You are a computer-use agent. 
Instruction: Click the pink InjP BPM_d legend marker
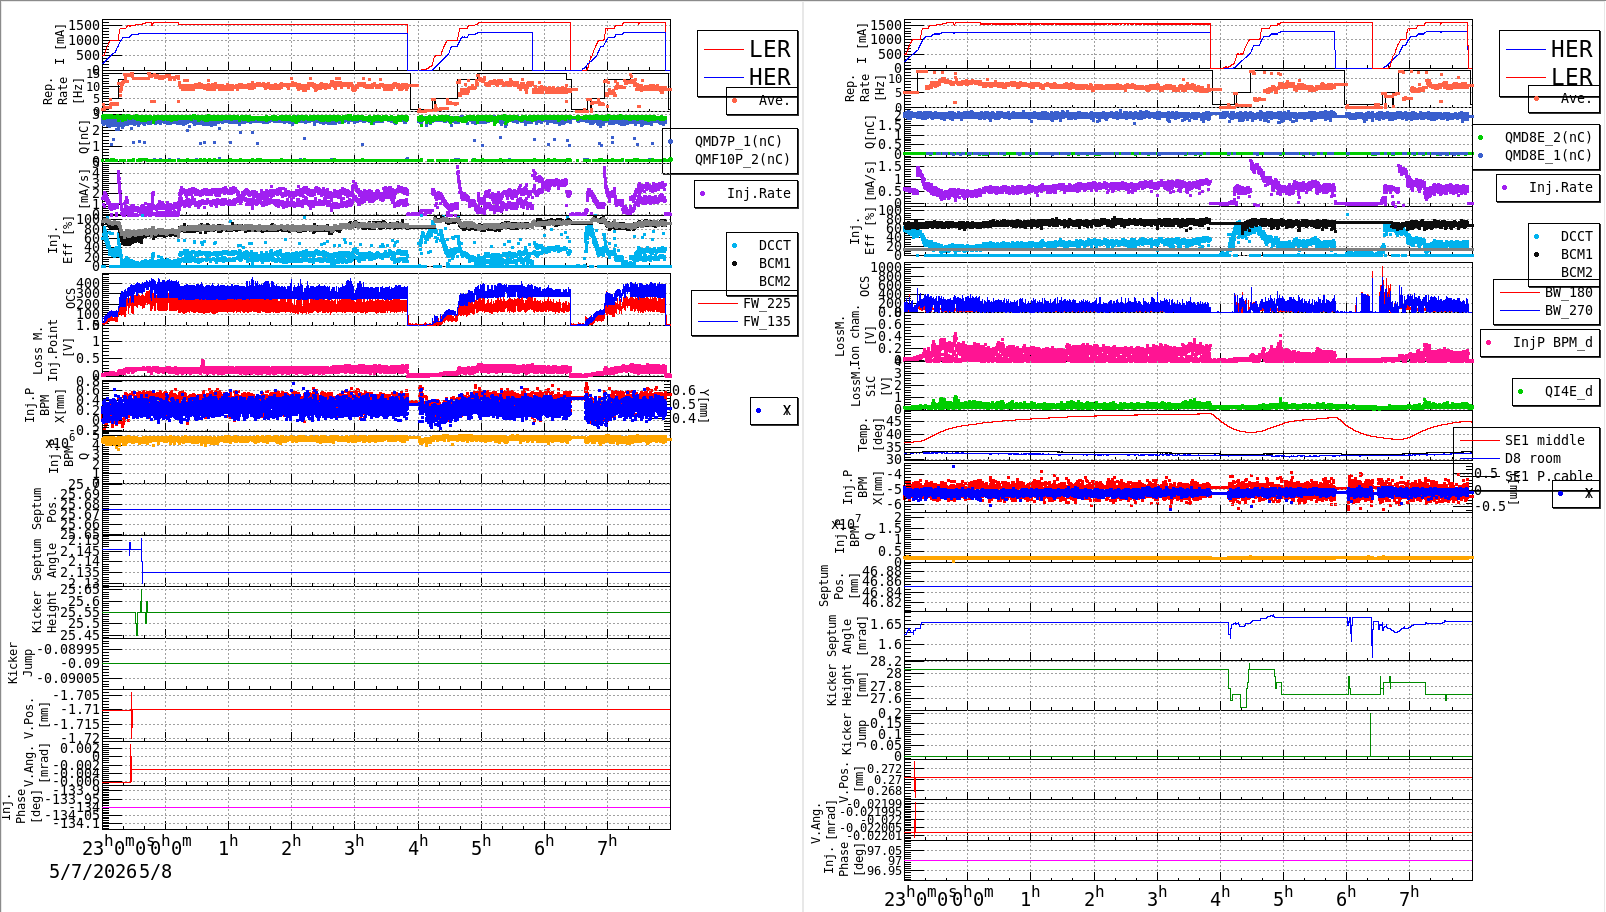click(x=1489, y=343)
